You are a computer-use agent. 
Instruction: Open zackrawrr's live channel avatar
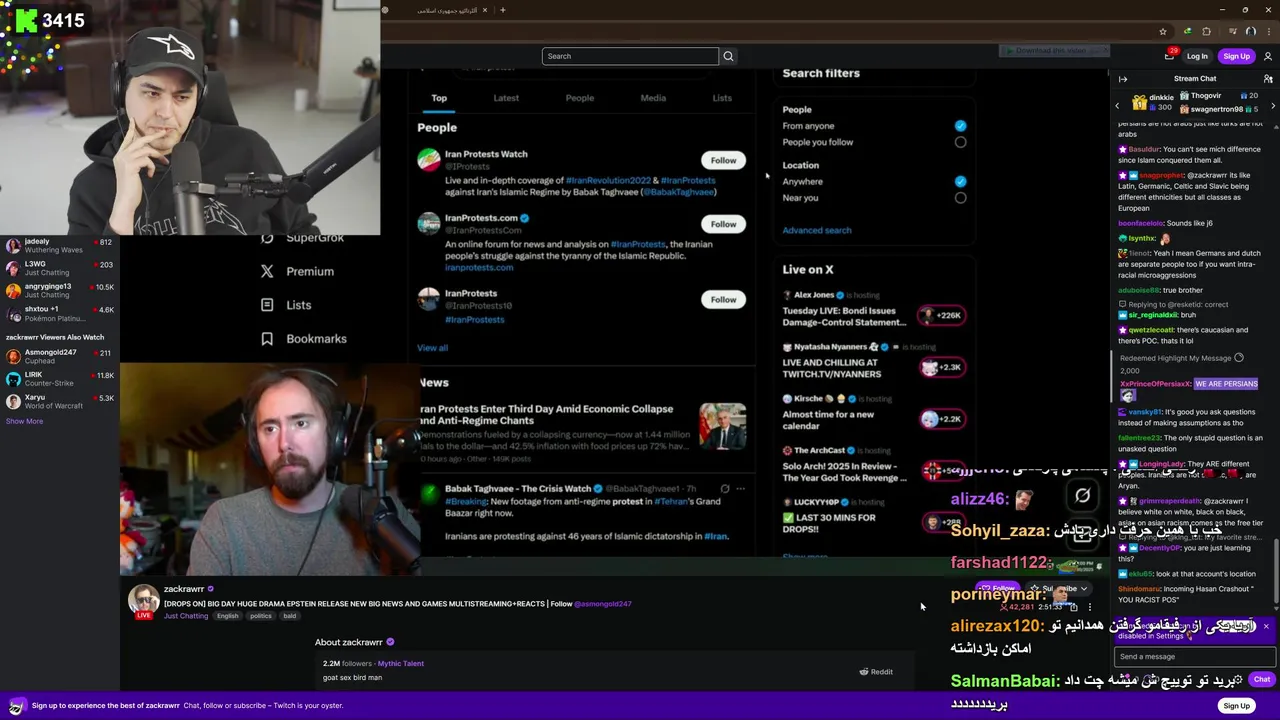[x=143, y=600]
